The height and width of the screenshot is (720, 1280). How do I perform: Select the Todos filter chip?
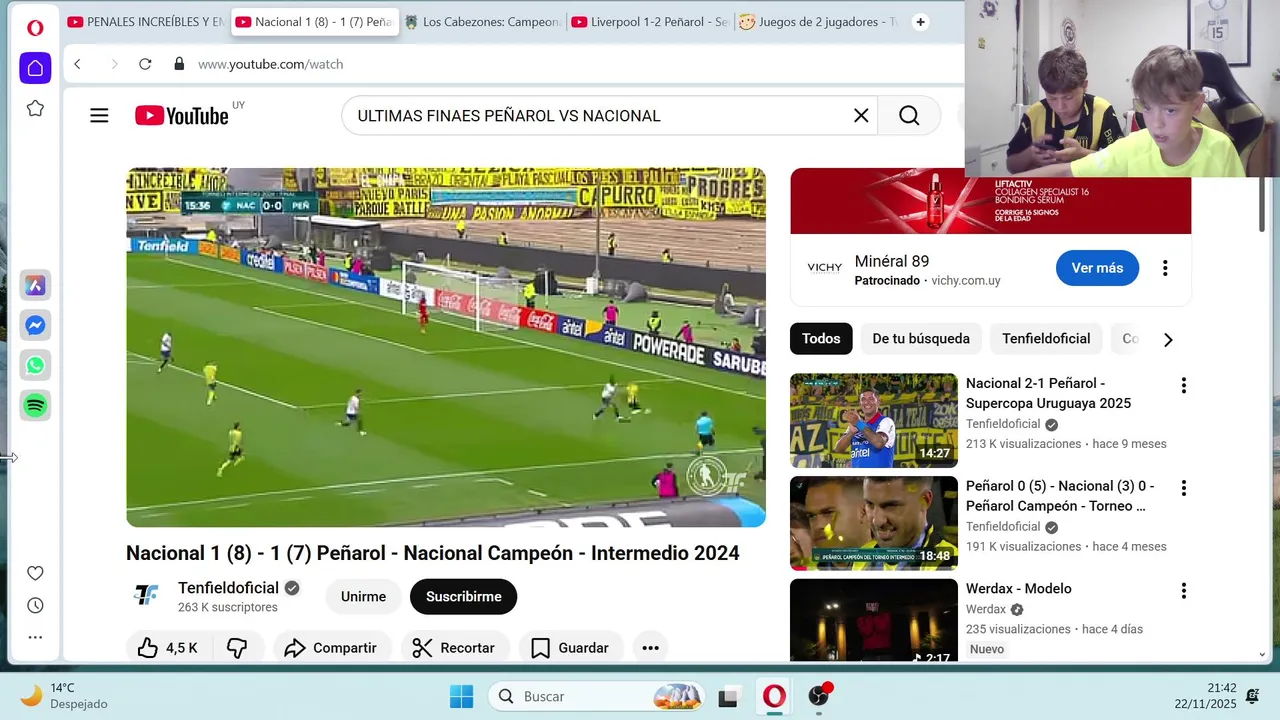[x=821, y=339]
